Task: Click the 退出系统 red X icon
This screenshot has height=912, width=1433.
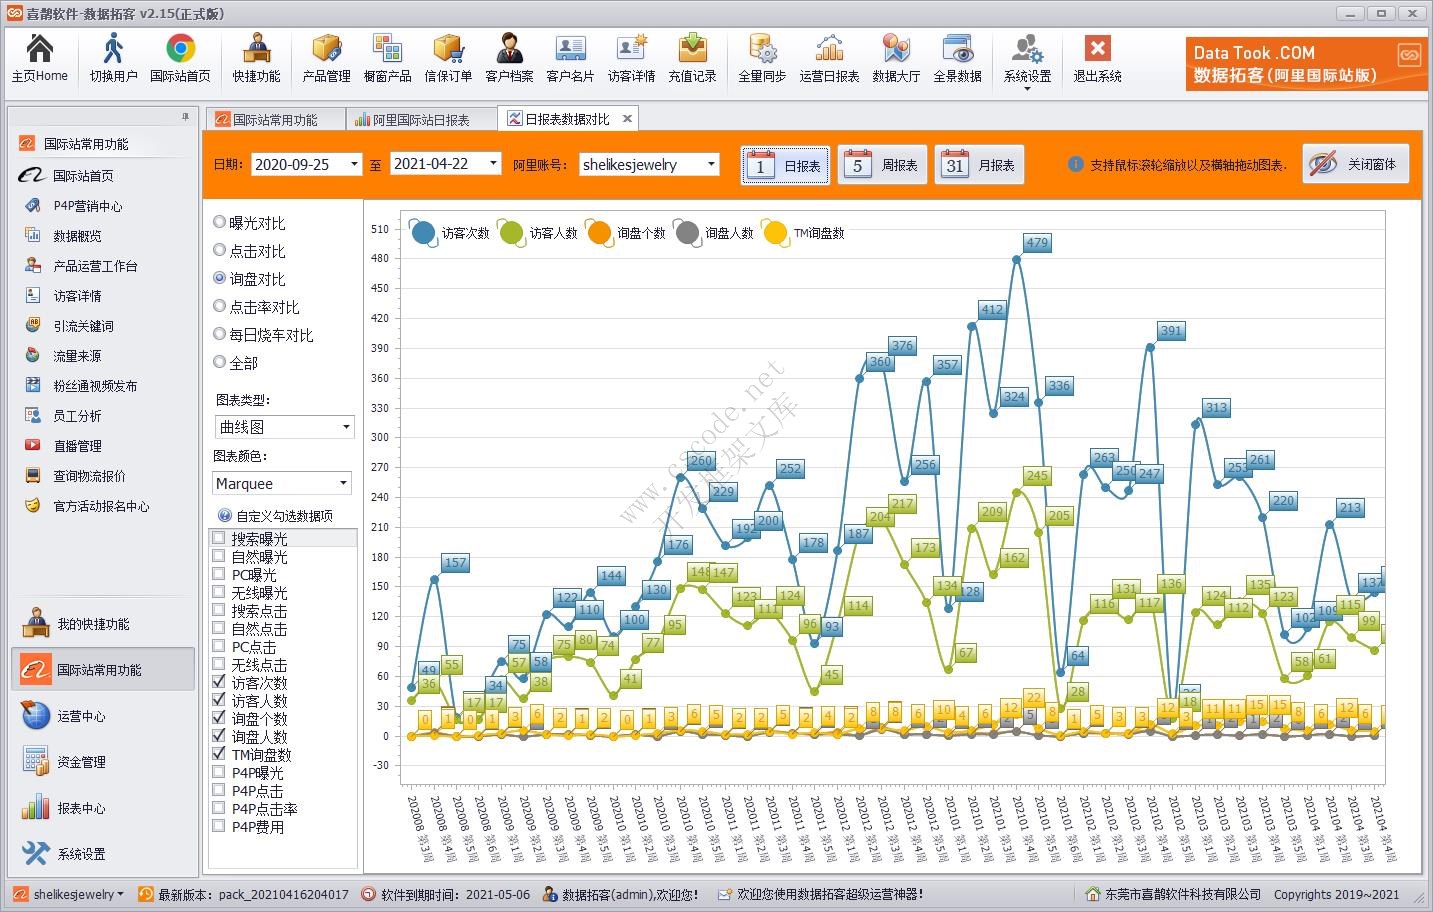Action: pos(1097,57)
